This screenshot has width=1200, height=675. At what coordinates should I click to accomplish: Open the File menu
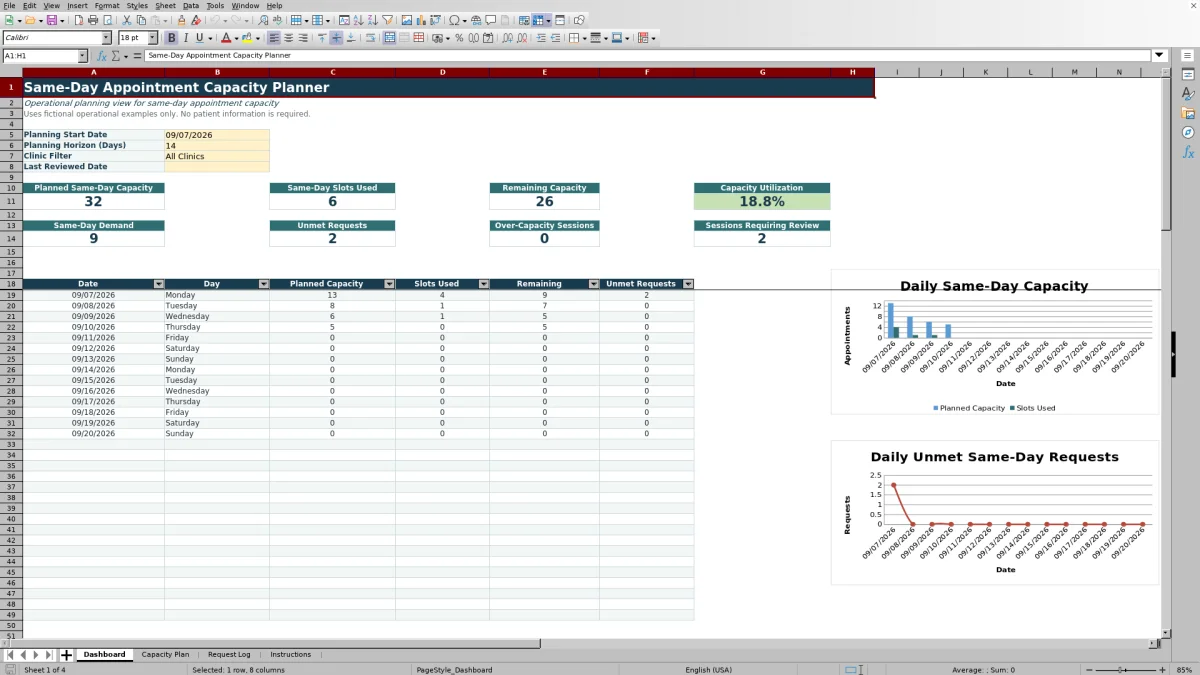(x=9, y=5)
